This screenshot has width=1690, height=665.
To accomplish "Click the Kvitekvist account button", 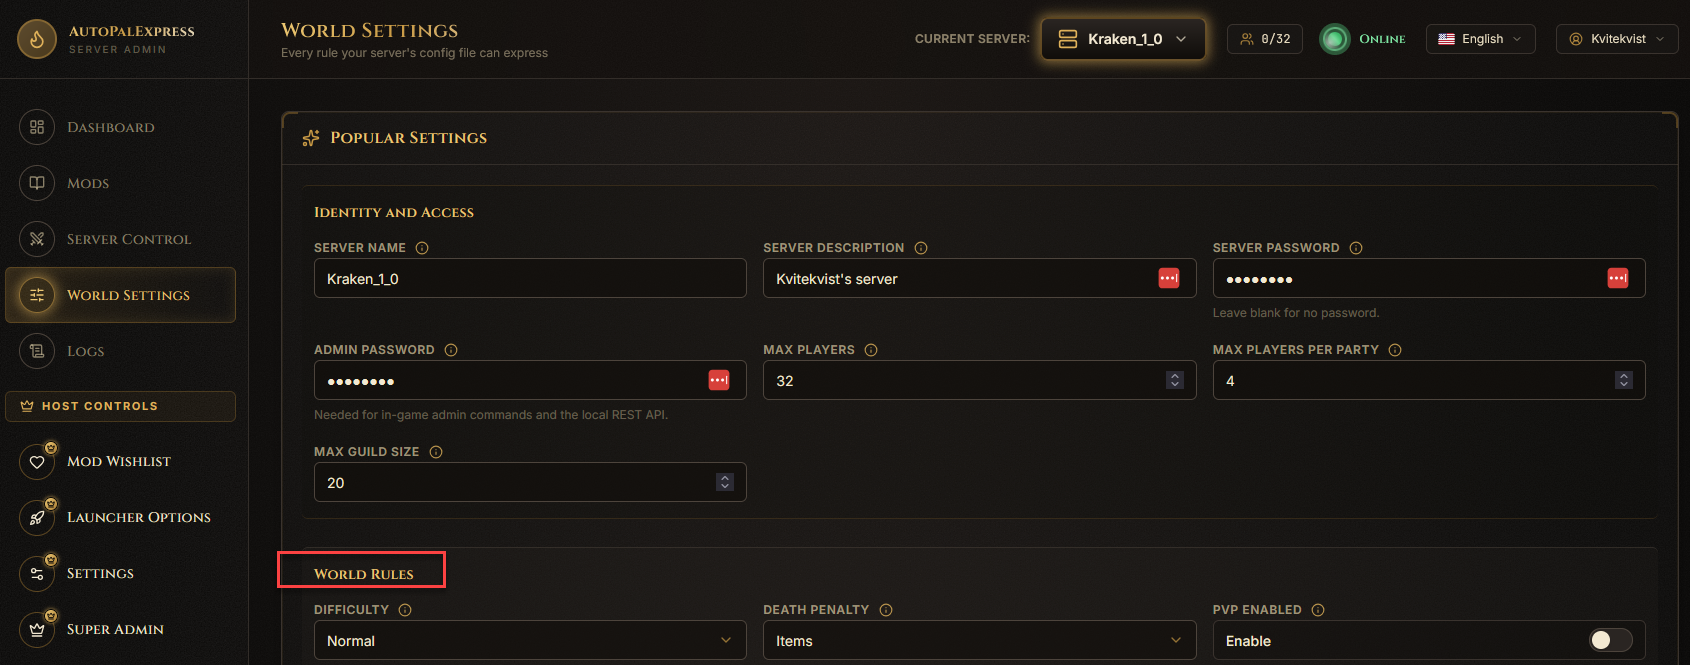I will [1616, 39].
